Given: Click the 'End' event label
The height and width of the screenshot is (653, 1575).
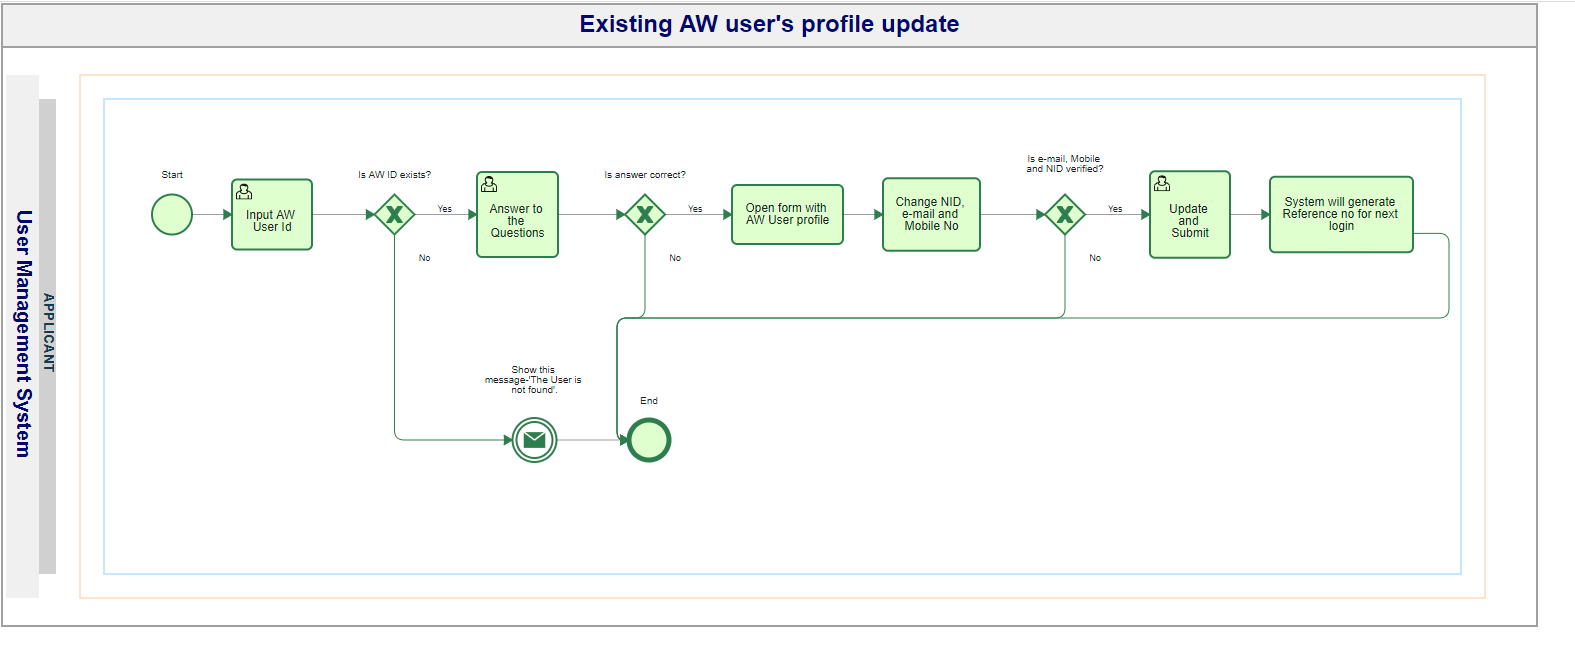Looking at the screenshot, I should (x=649, y=401).
